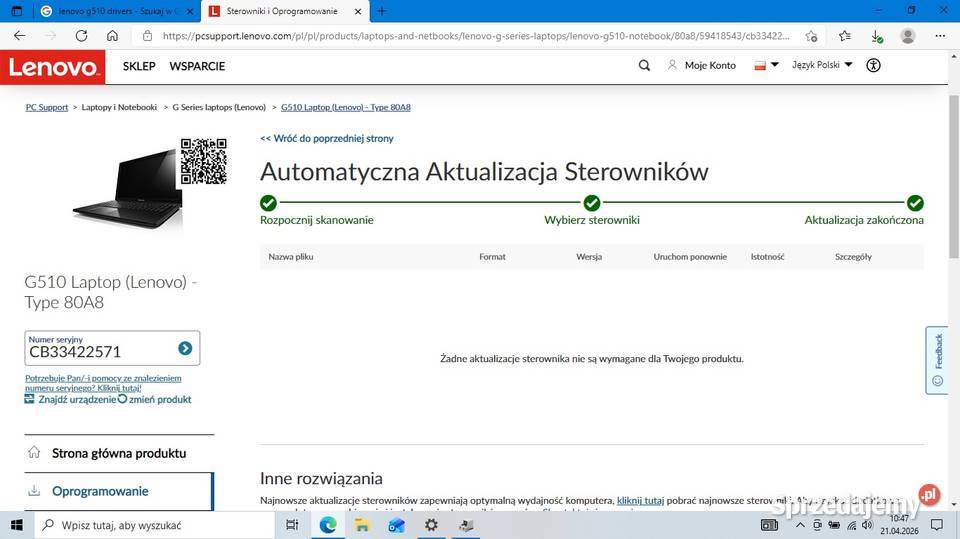Click Wróć do poprzedniej strony link

[327, 138]
